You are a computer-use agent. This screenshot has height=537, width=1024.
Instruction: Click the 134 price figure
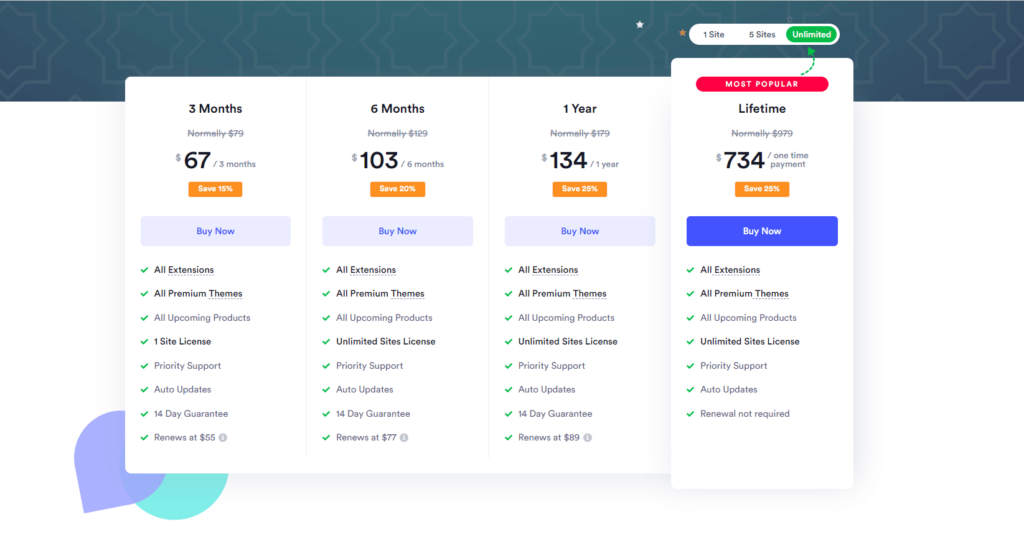[x=568, y=161]
